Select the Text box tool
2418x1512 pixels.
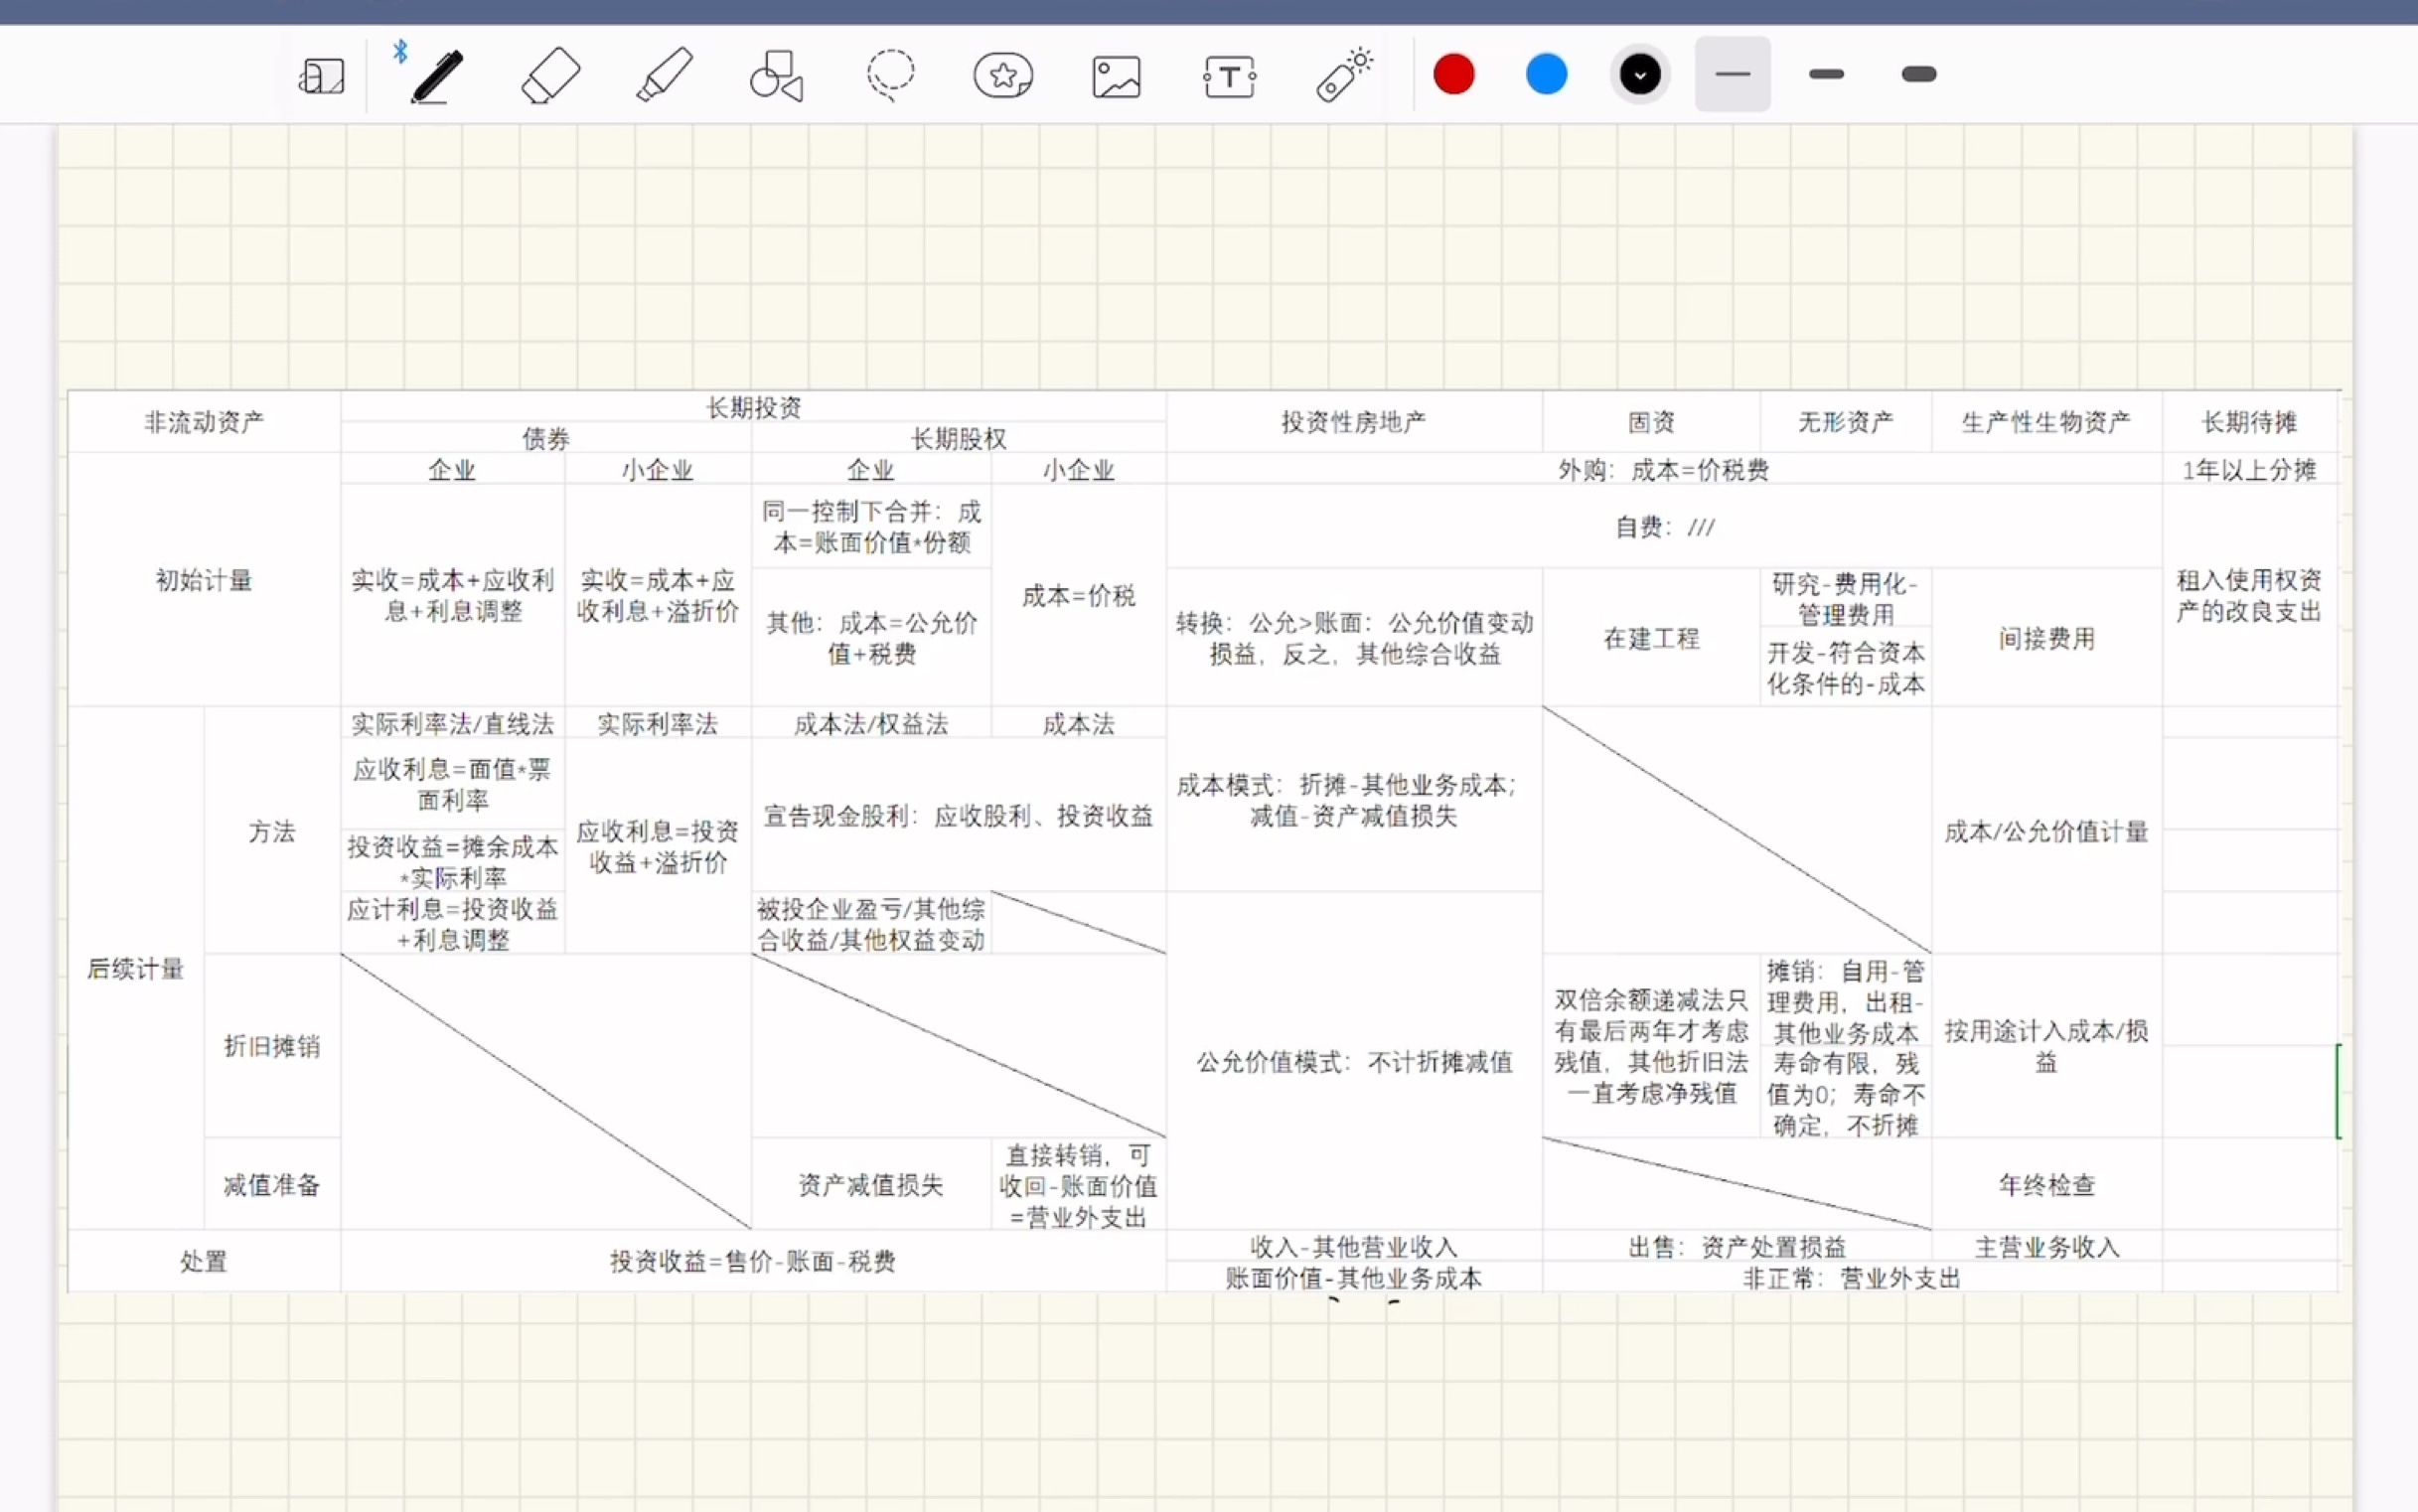pos(1229,76)
